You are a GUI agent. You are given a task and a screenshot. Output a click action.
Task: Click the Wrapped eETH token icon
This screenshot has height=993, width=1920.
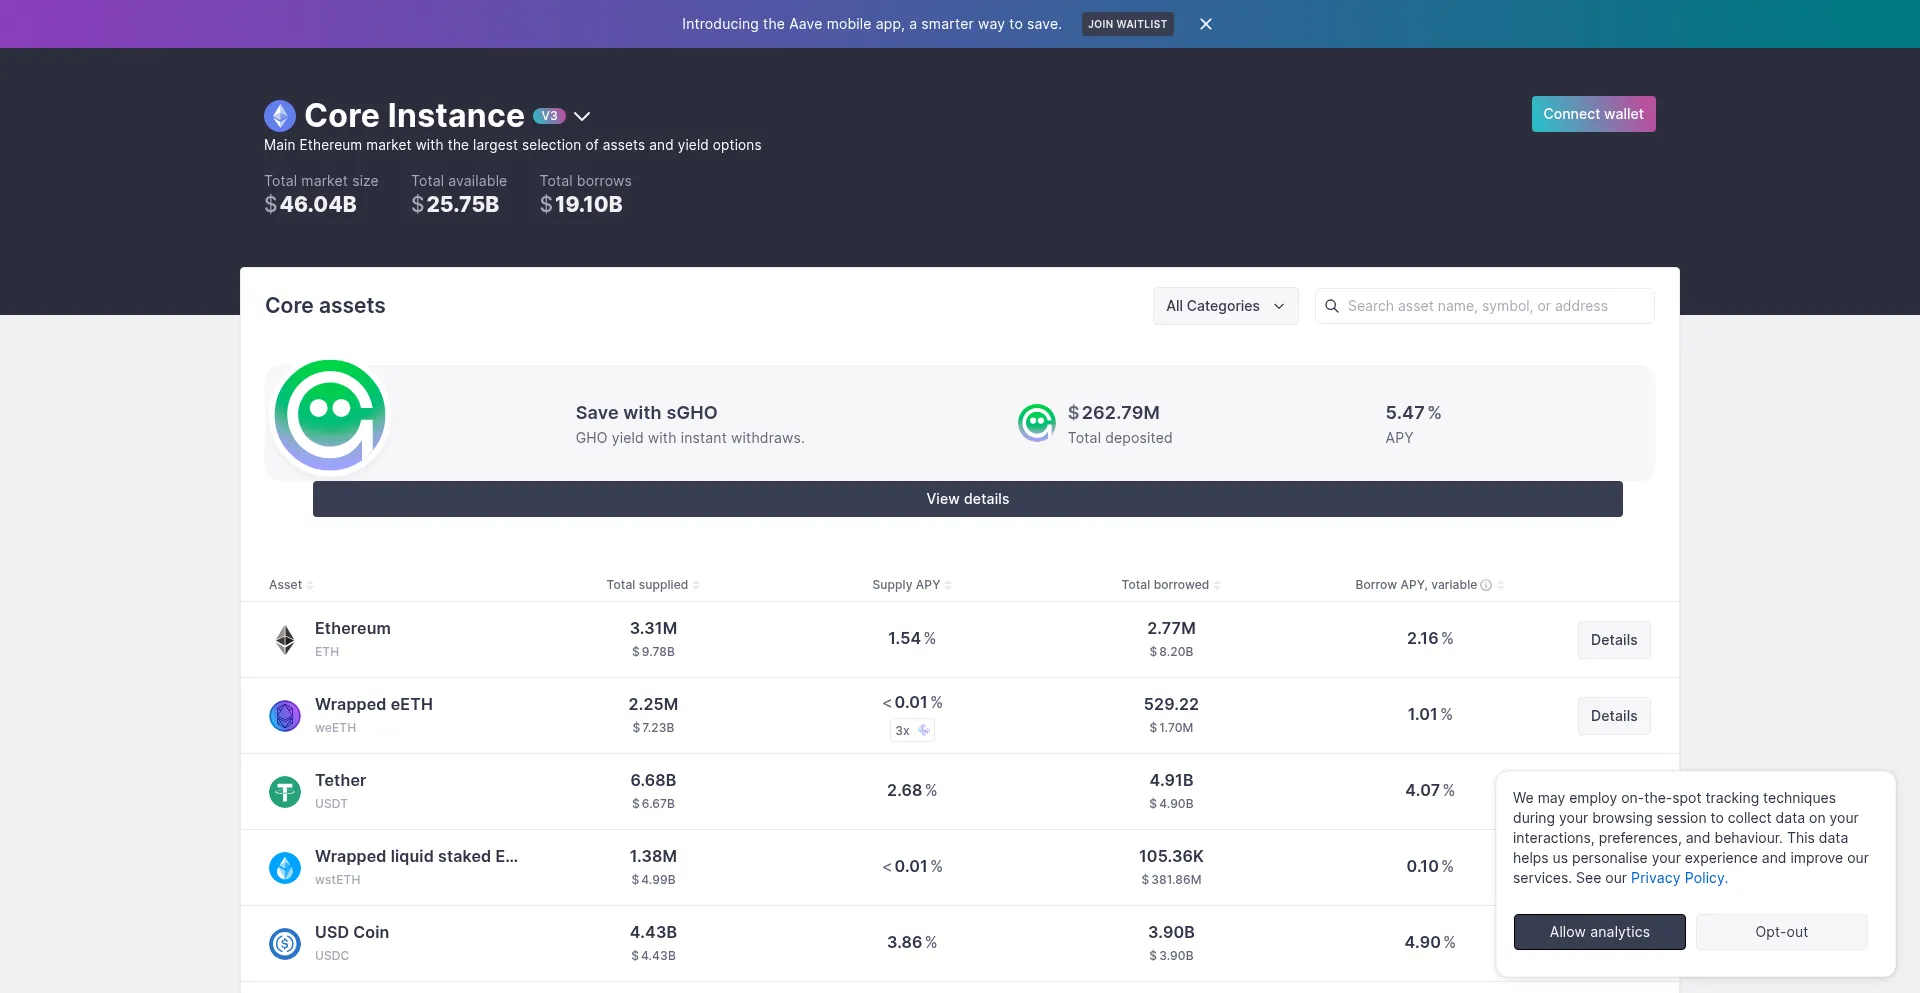coord(285,716)
